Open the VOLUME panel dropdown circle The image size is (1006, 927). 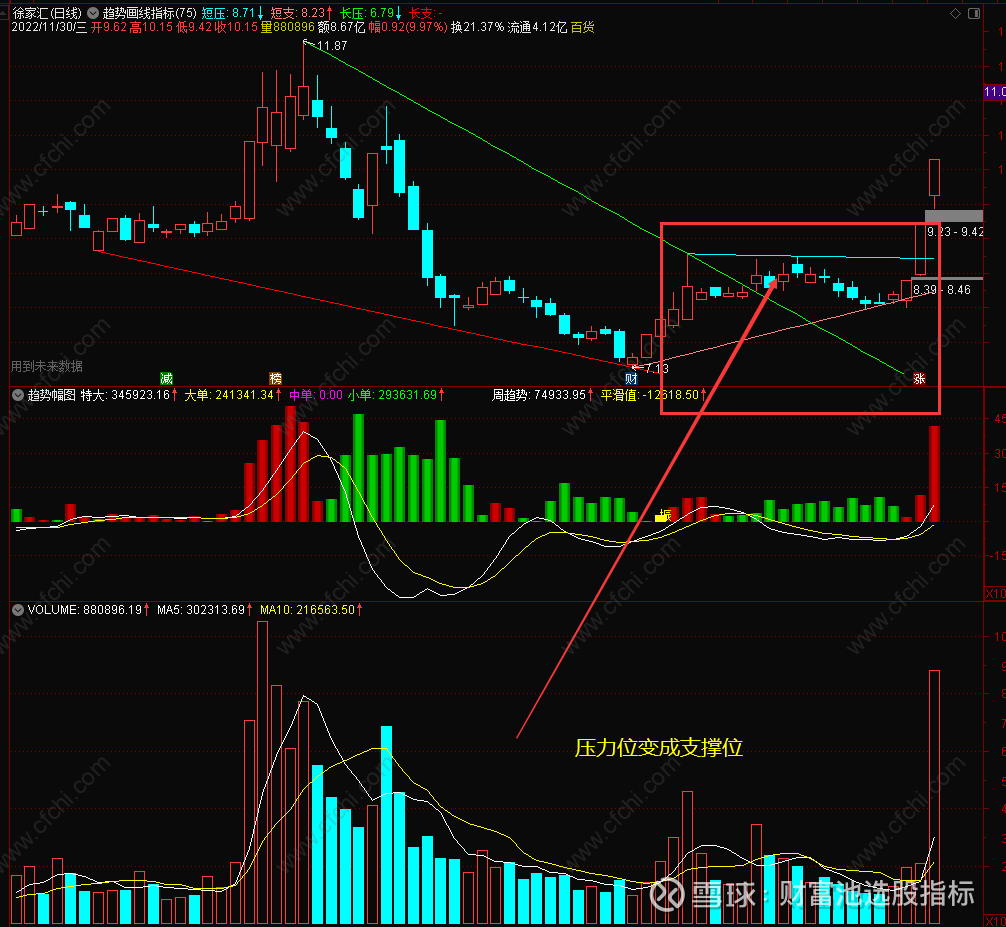(x=18, y=609)
